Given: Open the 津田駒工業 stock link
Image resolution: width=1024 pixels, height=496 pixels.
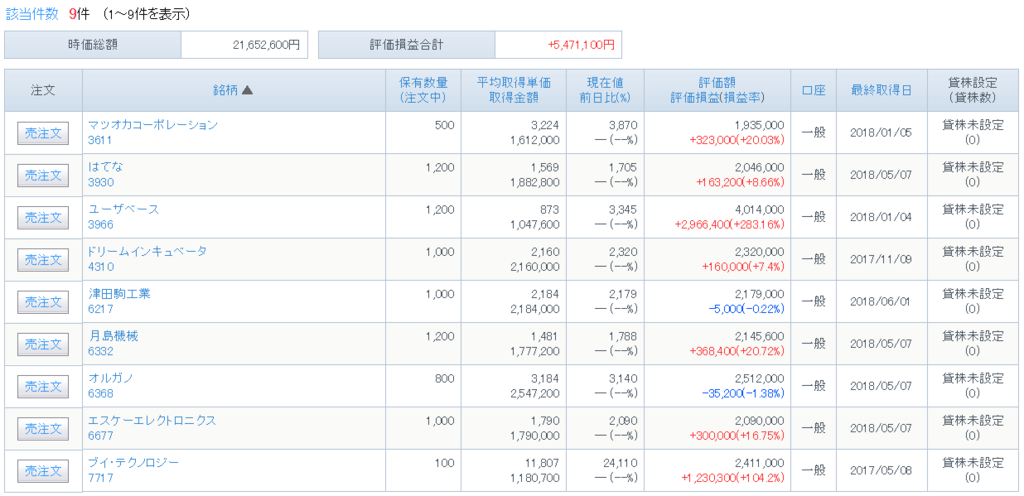Looking at the screenshot, I should (x=119, y=294).
